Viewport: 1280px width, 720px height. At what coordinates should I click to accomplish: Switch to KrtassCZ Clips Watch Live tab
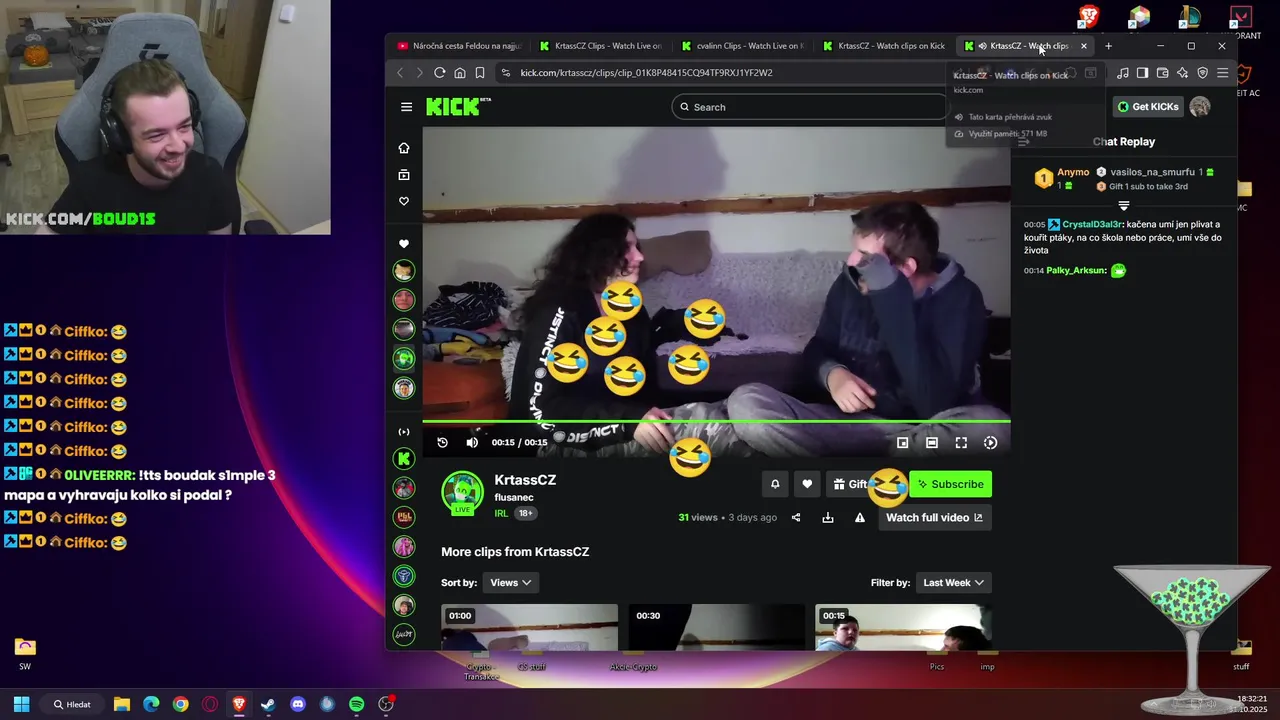(x=600, y=46)
